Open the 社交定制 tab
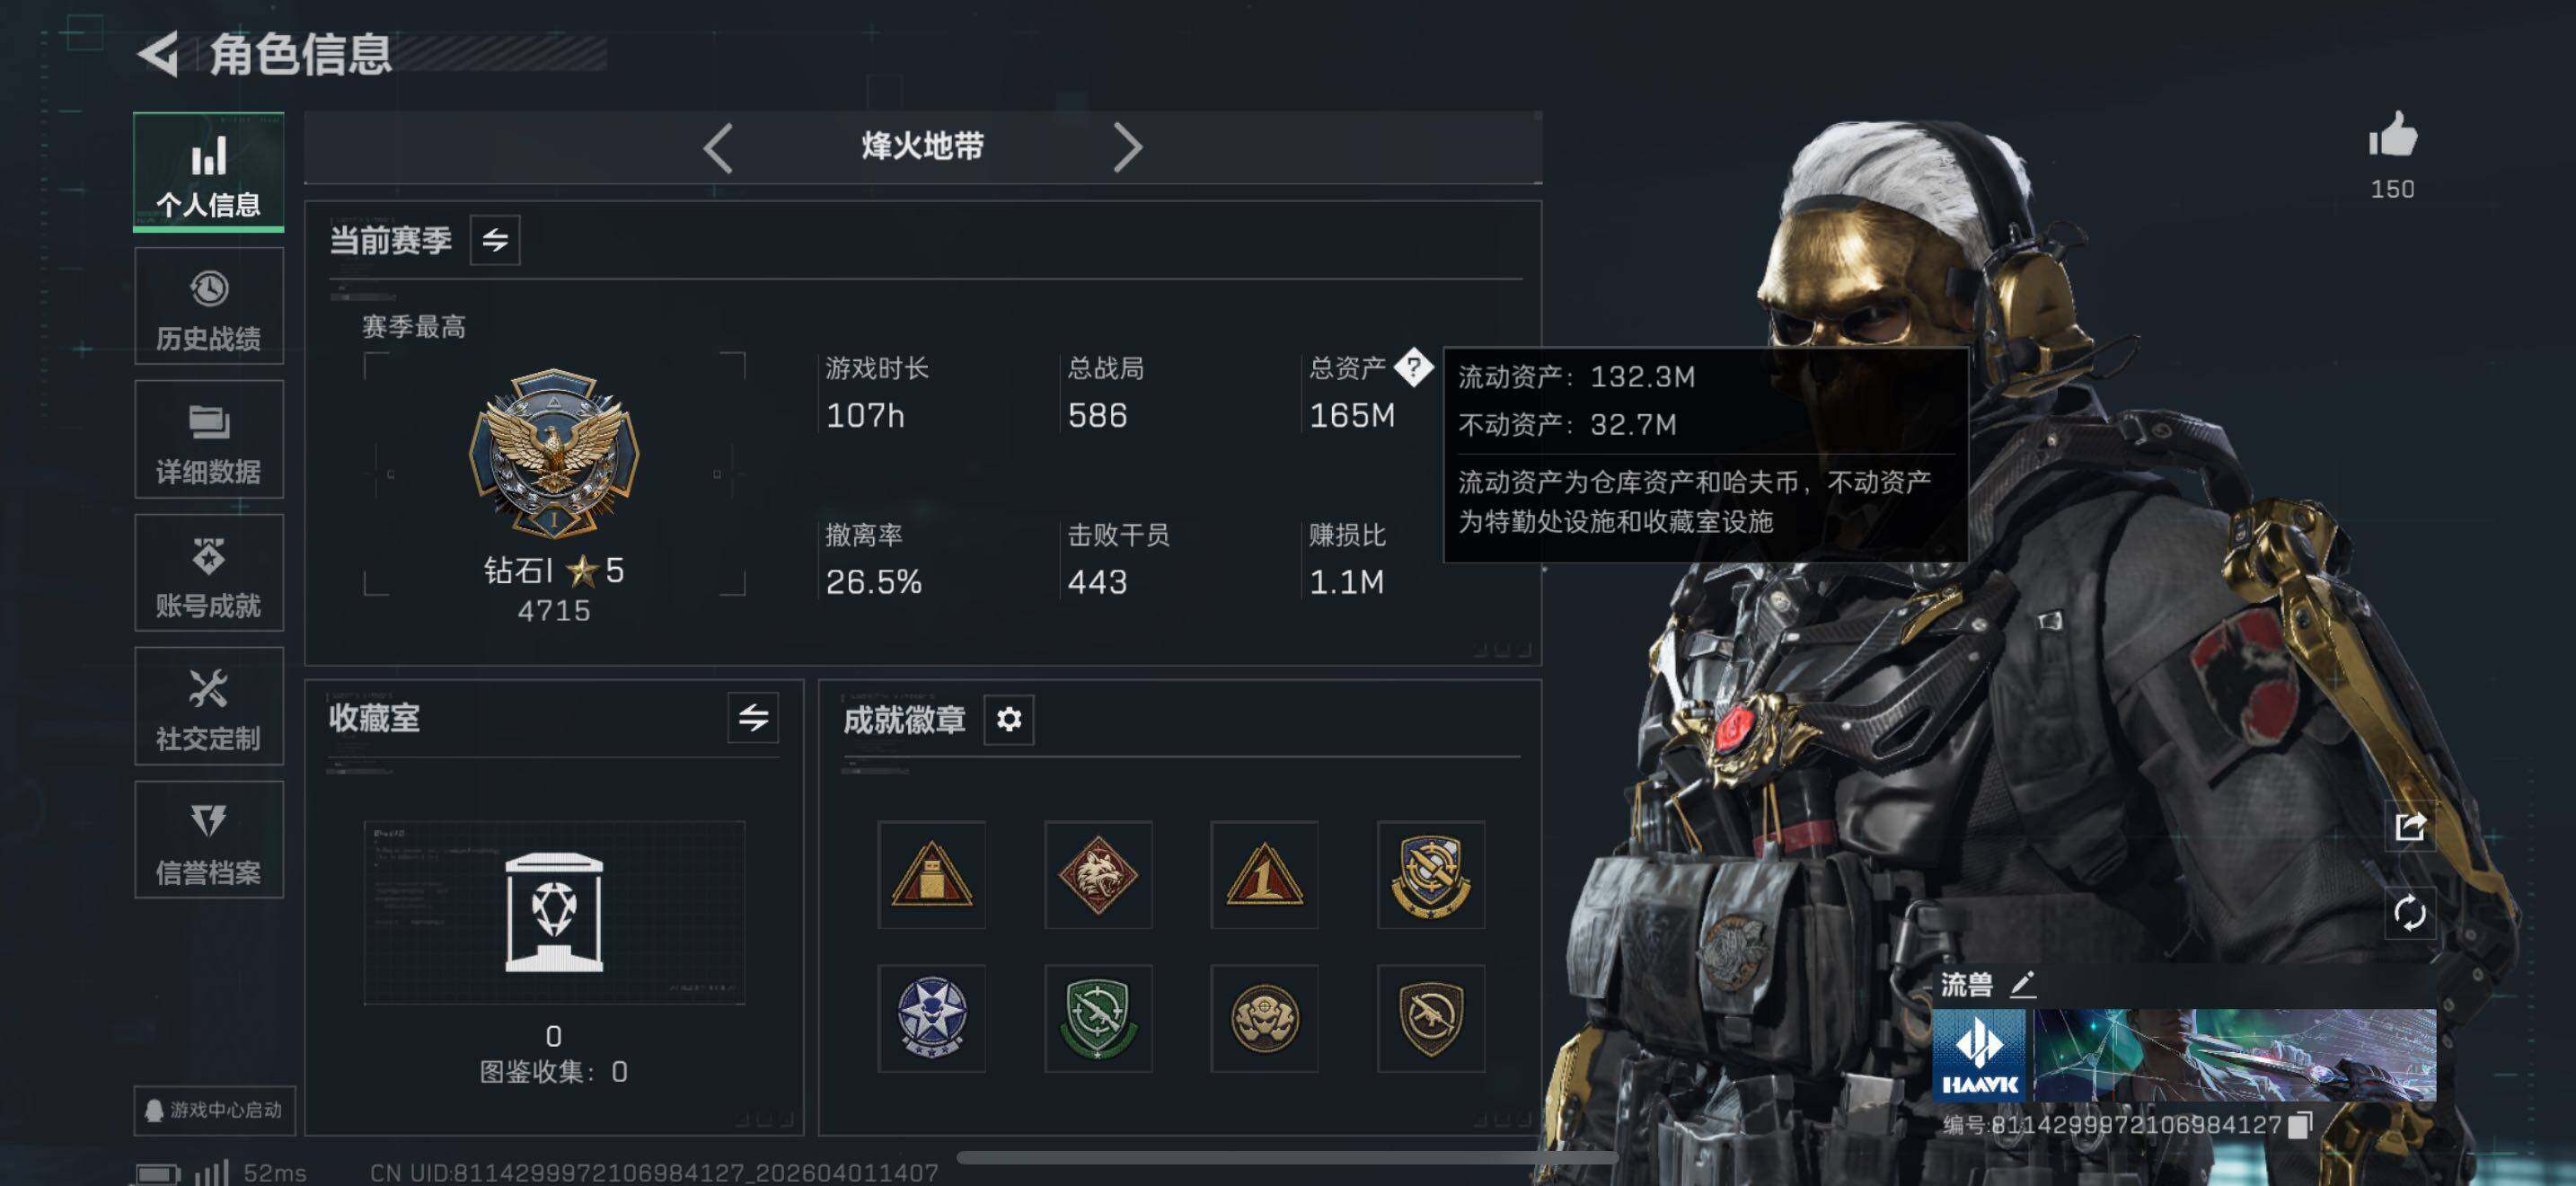 coord(209,706)
